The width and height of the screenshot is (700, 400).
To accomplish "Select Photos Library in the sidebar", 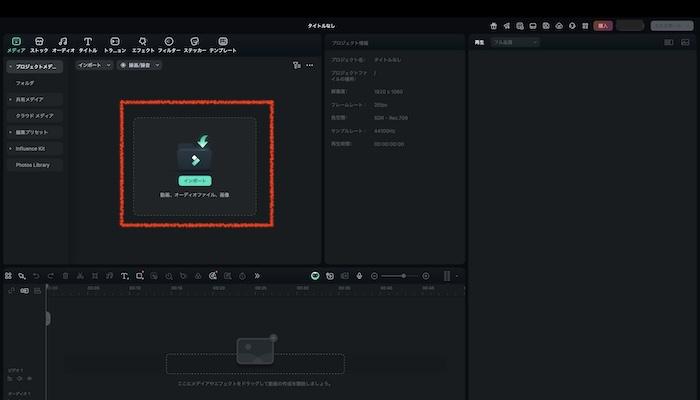I will tap(33, 165).
